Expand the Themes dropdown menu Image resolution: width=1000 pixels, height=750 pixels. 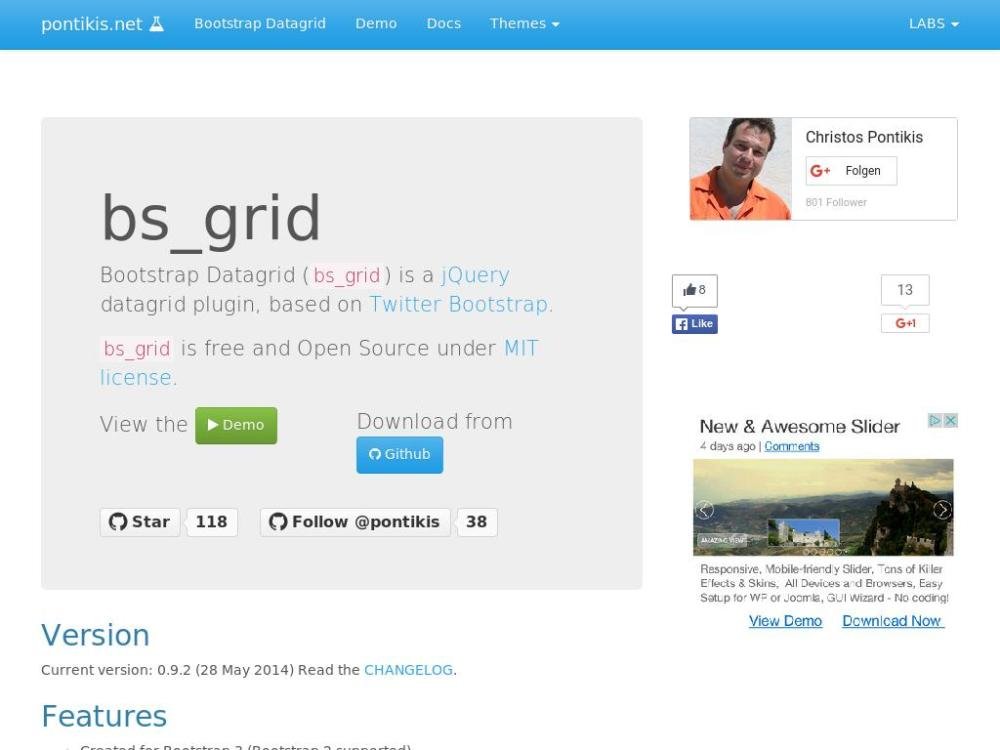click(x=524, y=24)
